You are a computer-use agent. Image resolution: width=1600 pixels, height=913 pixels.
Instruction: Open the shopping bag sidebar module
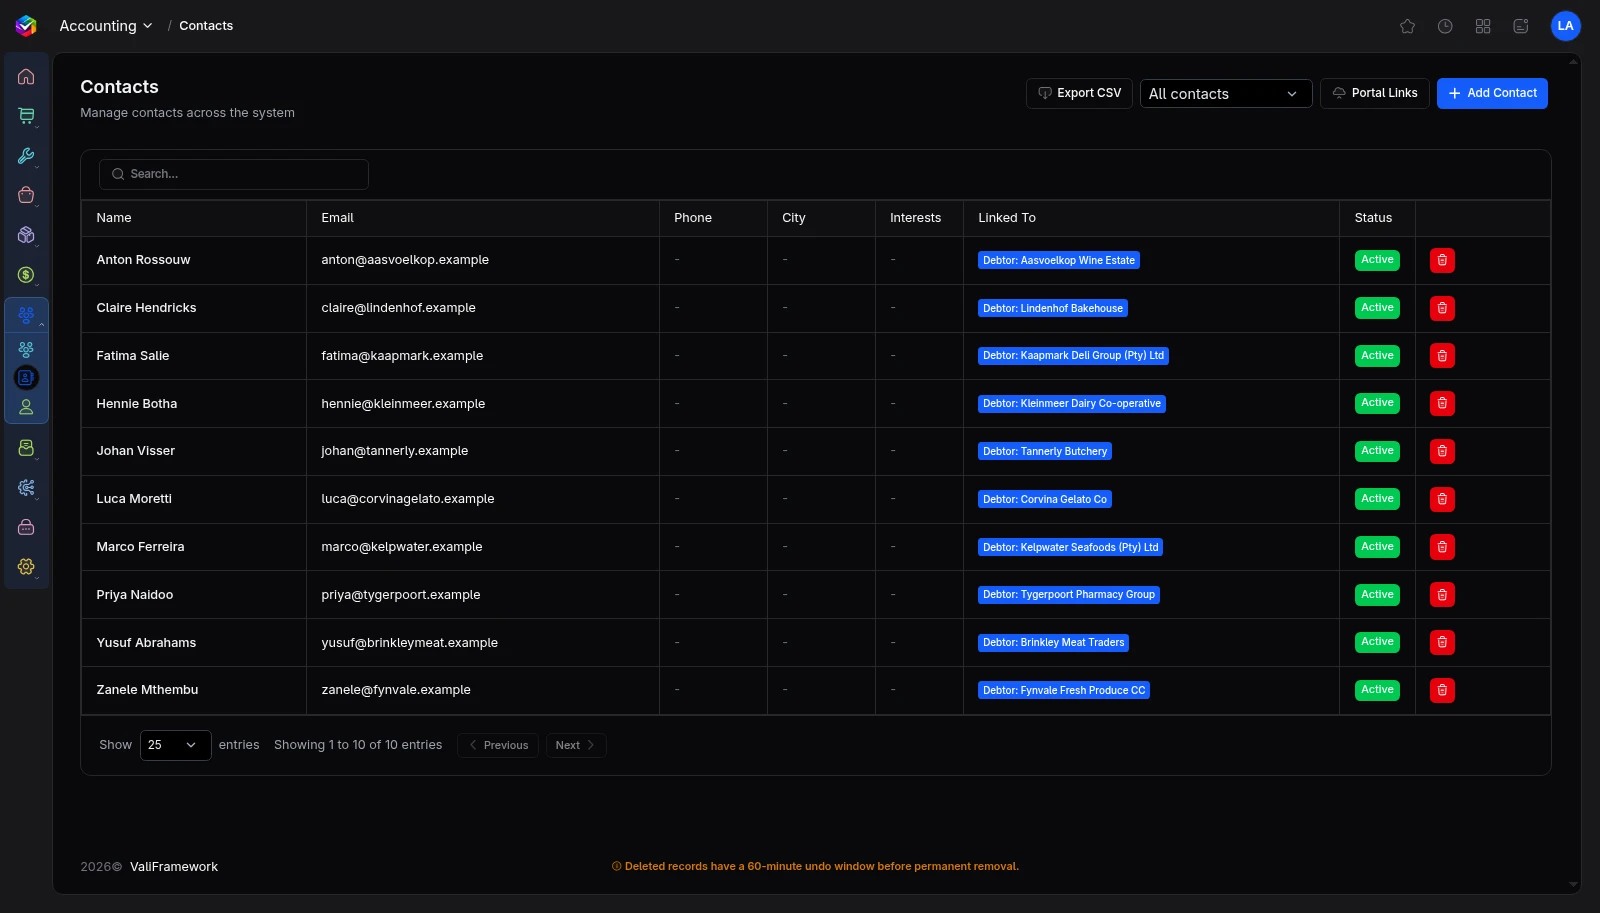[x=26, y=195]
